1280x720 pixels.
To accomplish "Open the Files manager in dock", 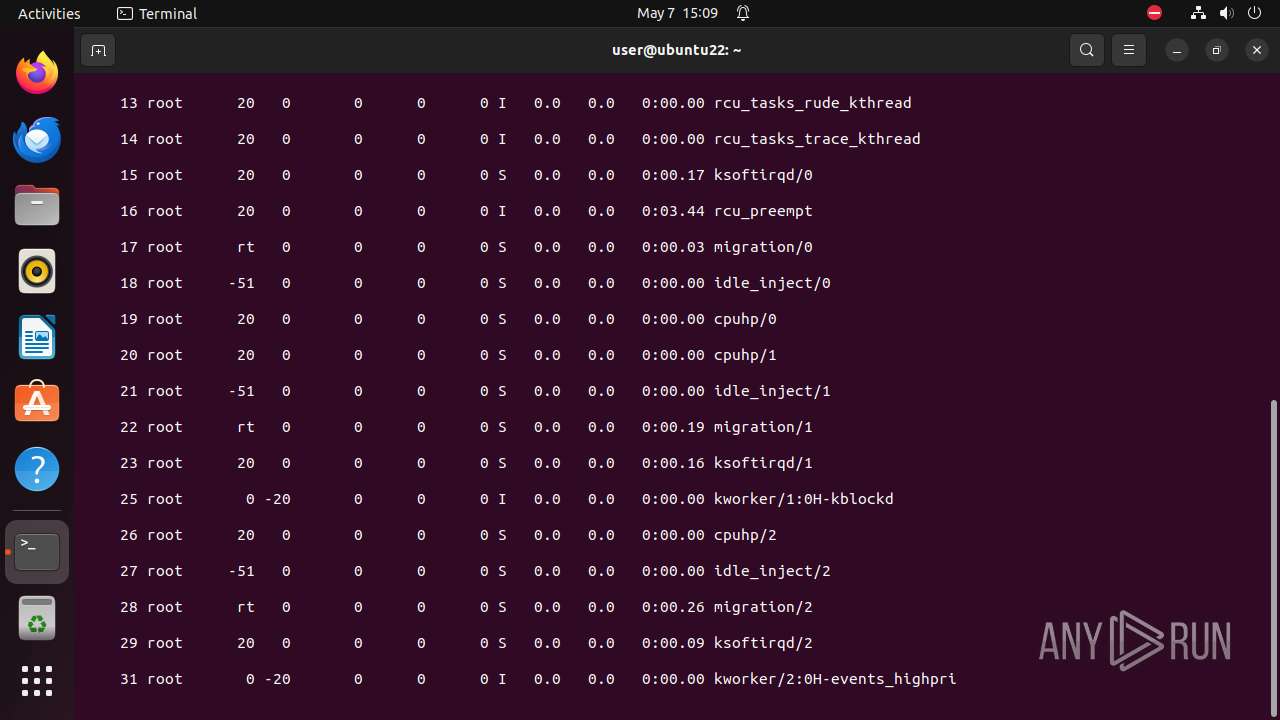I will [37, 205].
